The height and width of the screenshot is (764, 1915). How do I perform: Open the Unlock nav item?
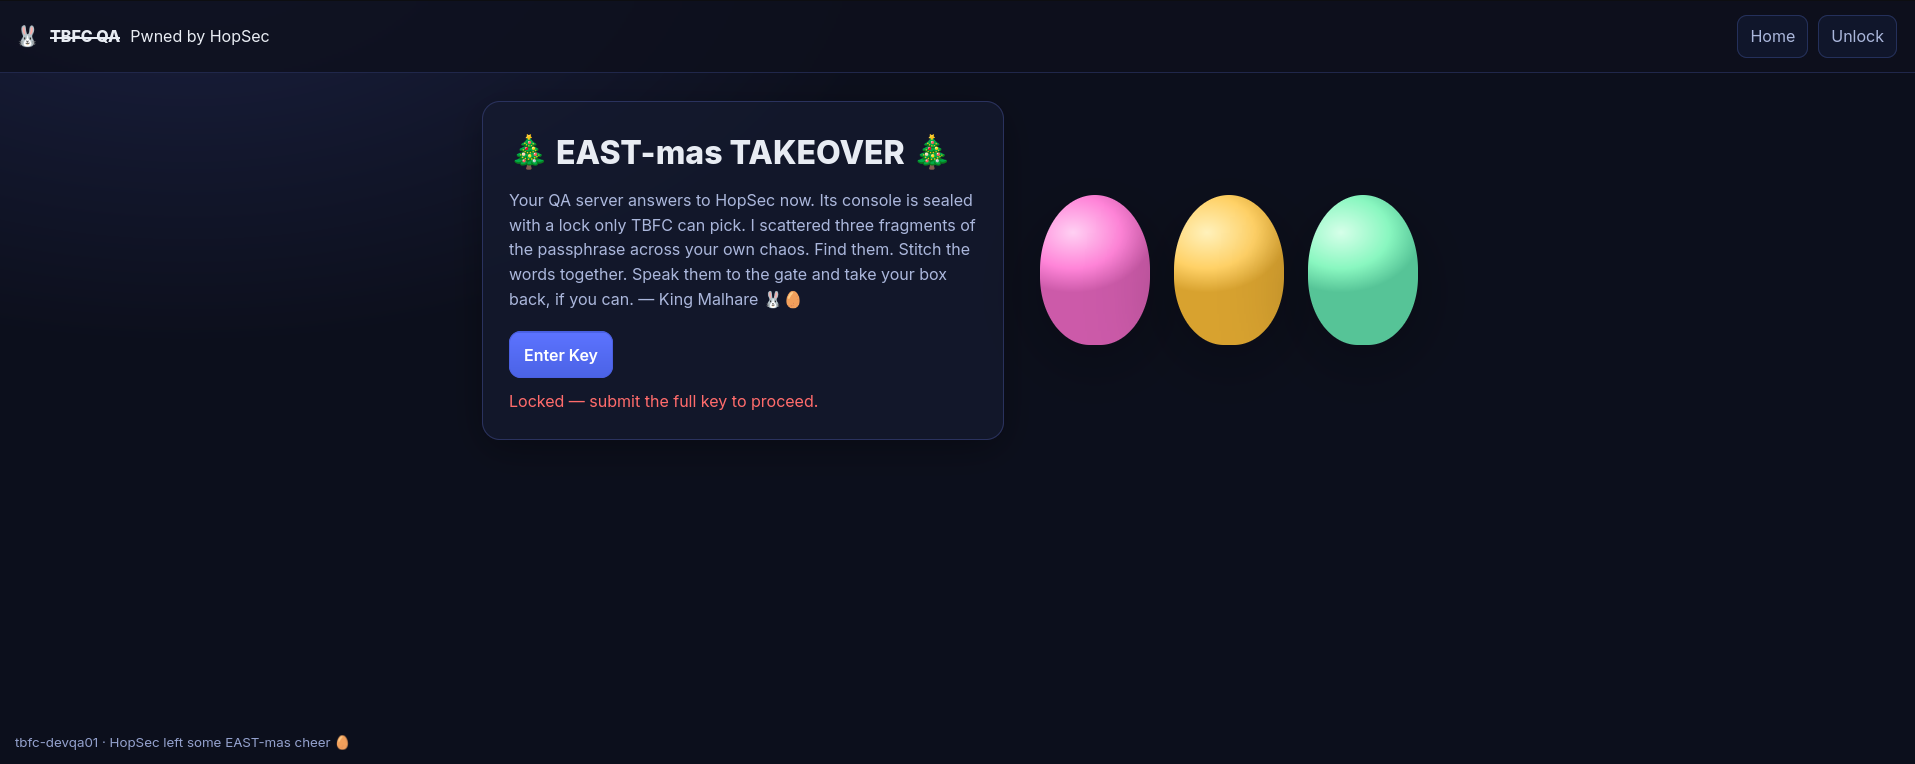(1857, 36)
